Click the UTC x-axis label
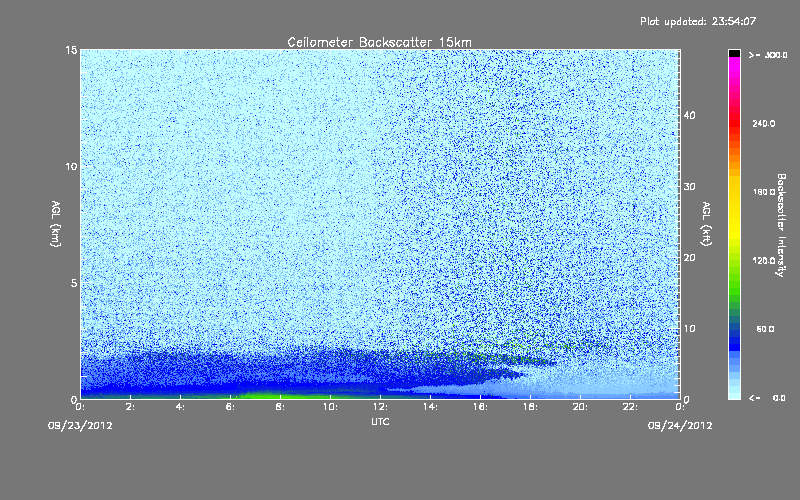Image resolution: width=800 pixels, height=500 pixels. 380,421
